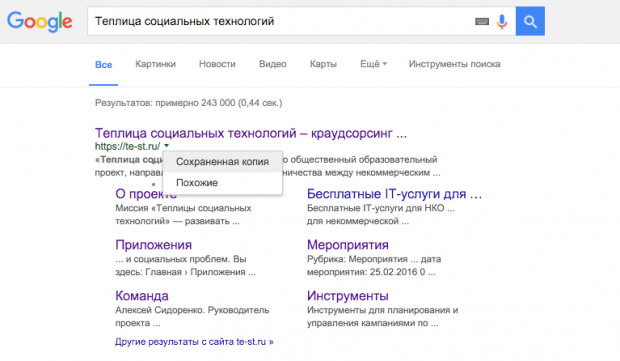Select the Все tab
This screenshot has width=620, height=361.
pos(104,64)
